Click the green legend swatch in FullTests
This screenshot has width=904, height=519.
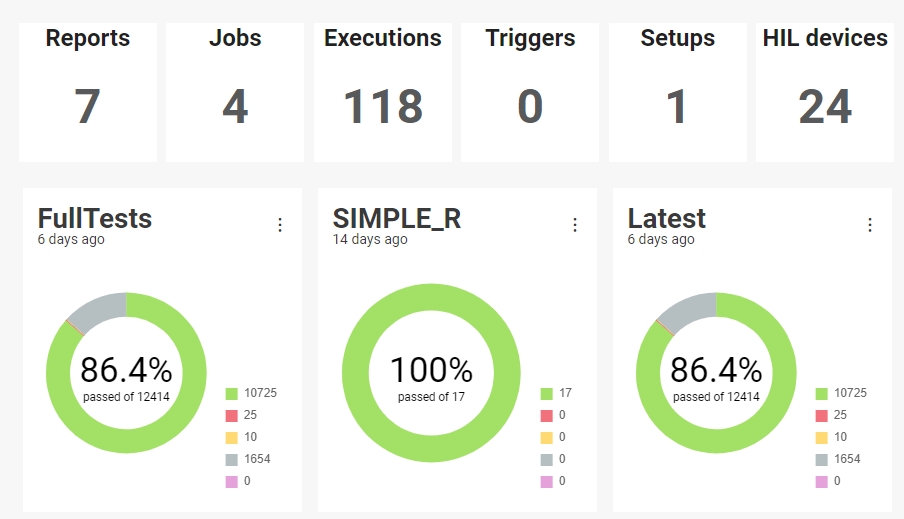click(x=231, y=394)
